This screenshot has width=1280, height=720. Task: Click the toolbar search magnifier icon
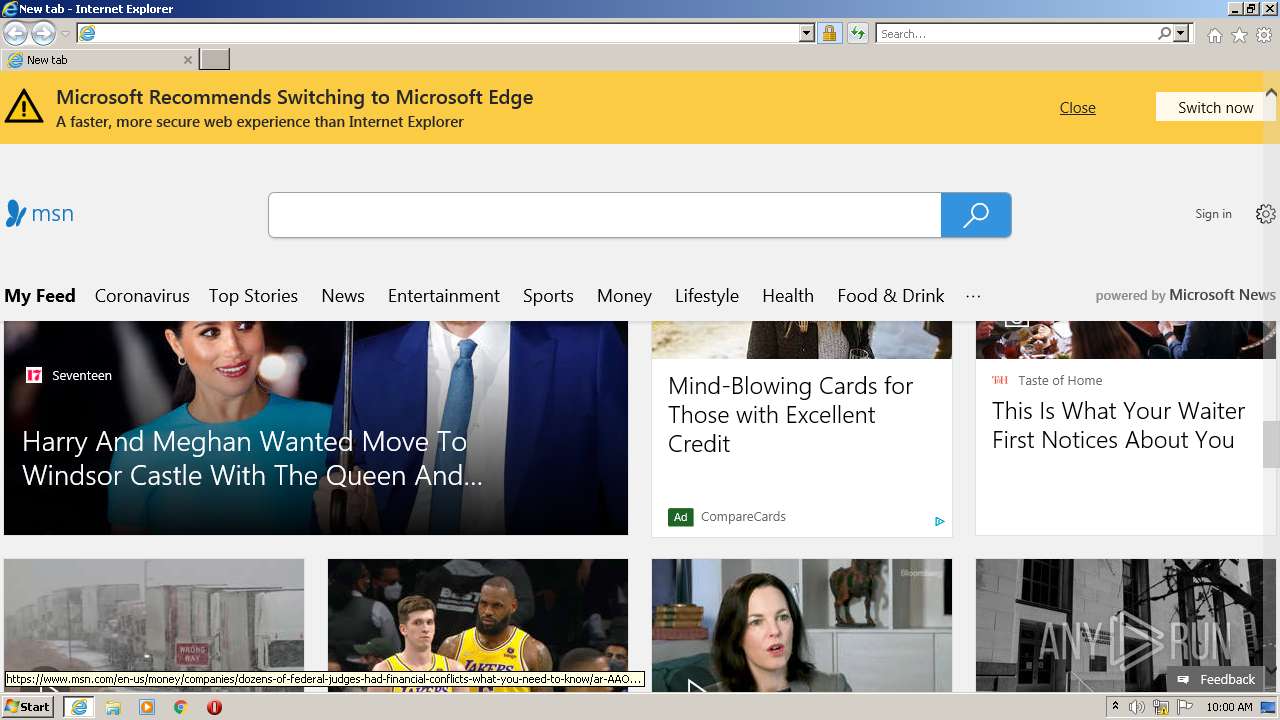point(1165,33)
